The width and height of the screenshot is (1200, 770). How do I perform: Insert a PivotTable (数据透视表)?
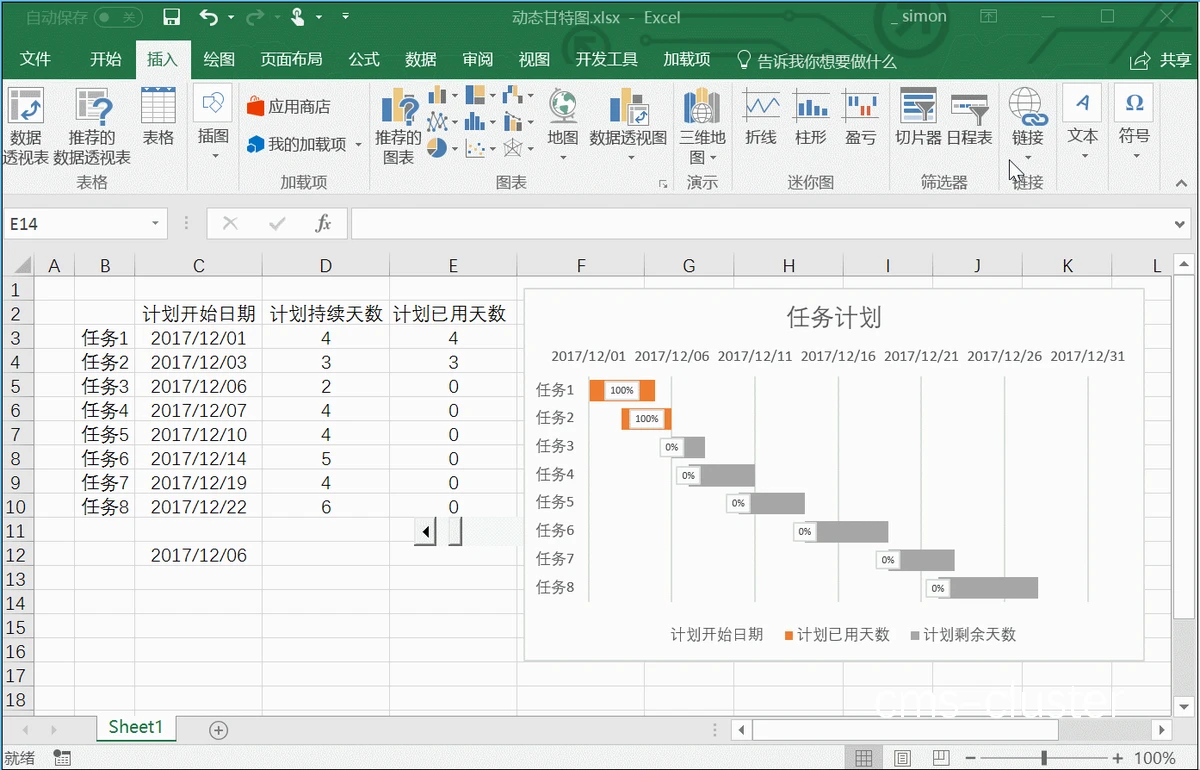(x=26, y=127)
